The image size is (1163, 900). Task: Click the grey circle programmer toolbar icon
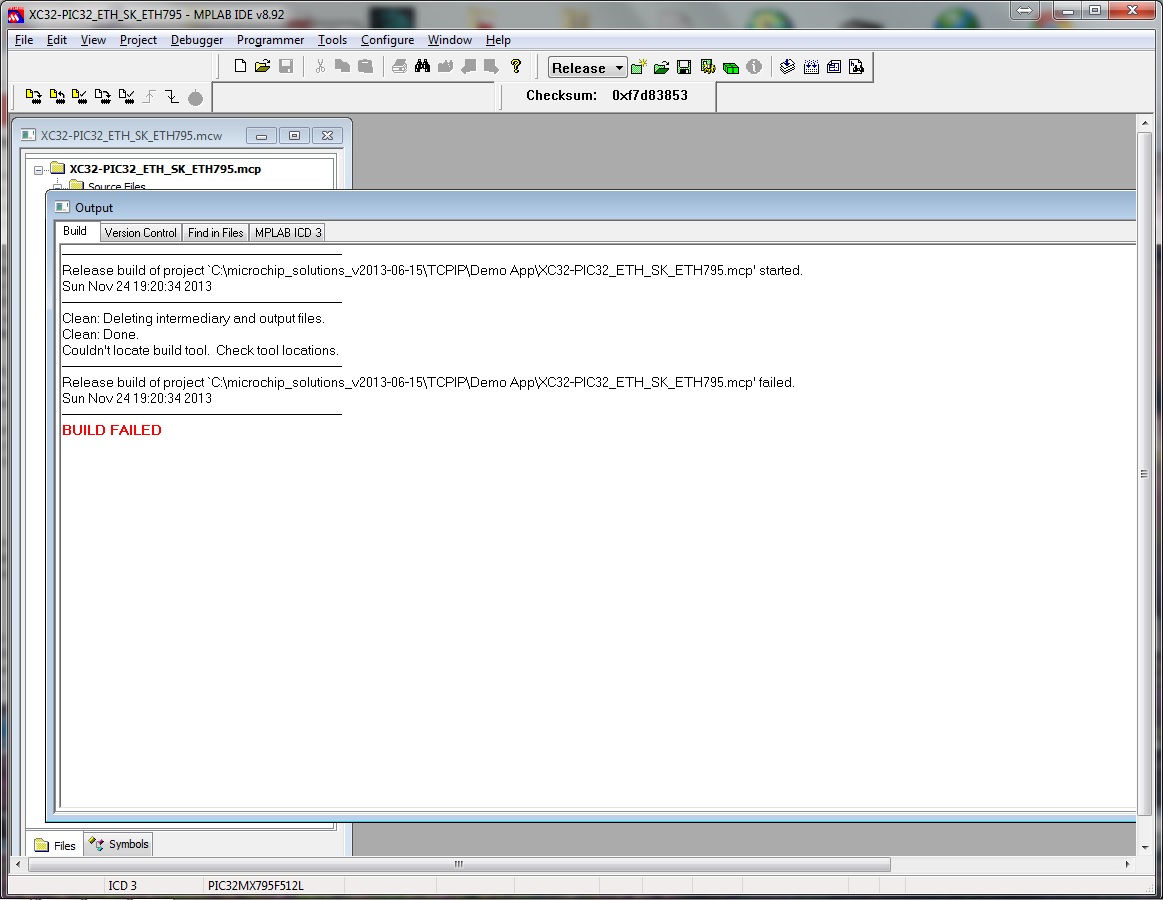[x=195, y=98]
